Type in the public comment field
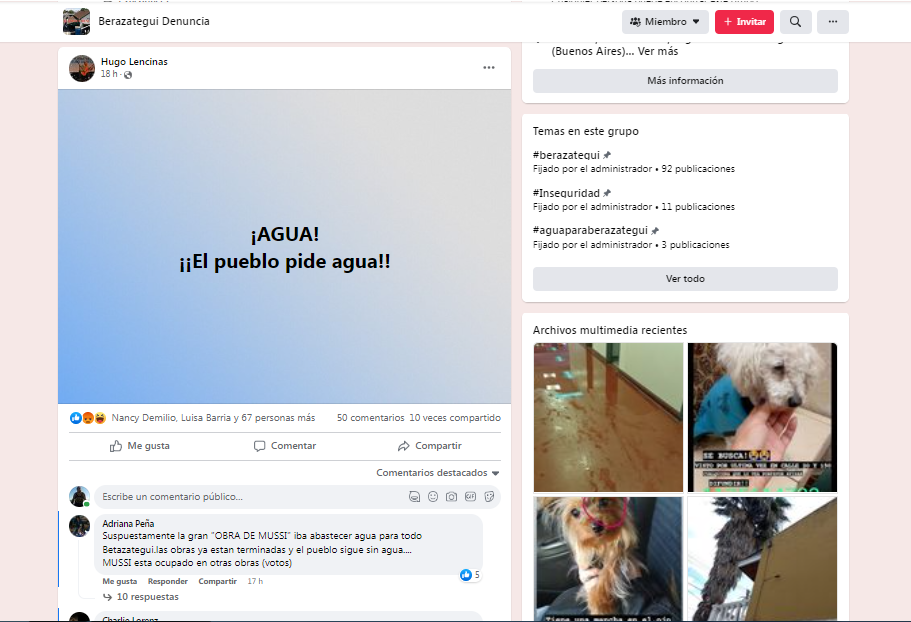This screenshot has height=622, width=911. click(x=250, y=497)
